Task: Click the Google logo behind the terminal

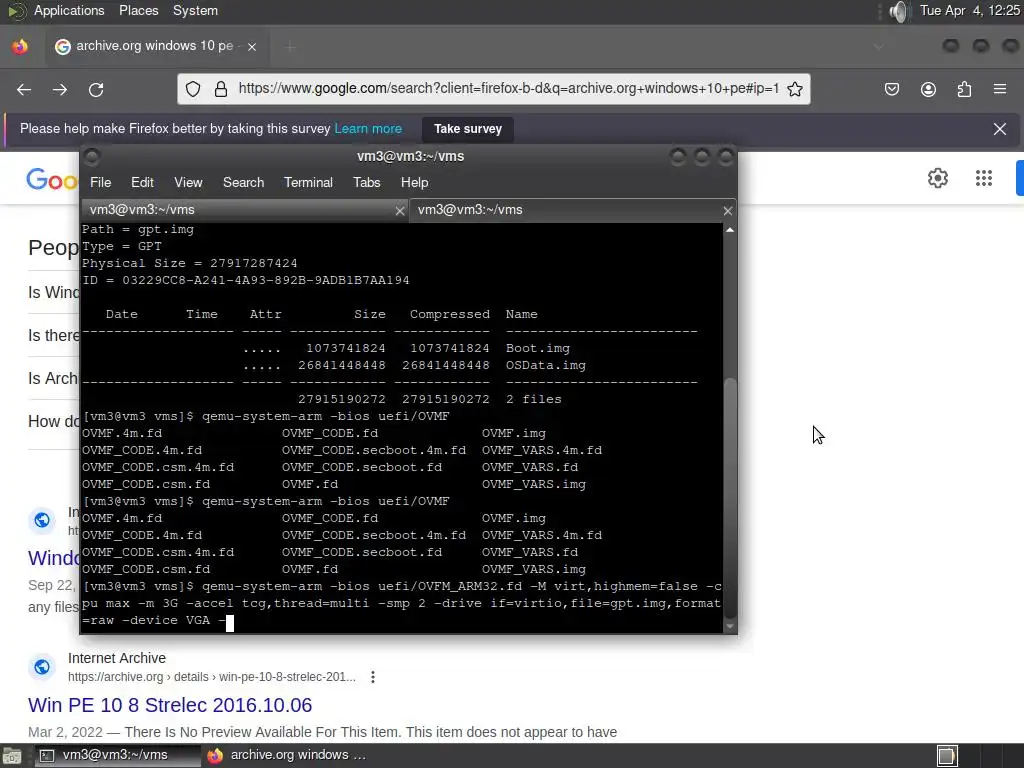Action: 52,179
